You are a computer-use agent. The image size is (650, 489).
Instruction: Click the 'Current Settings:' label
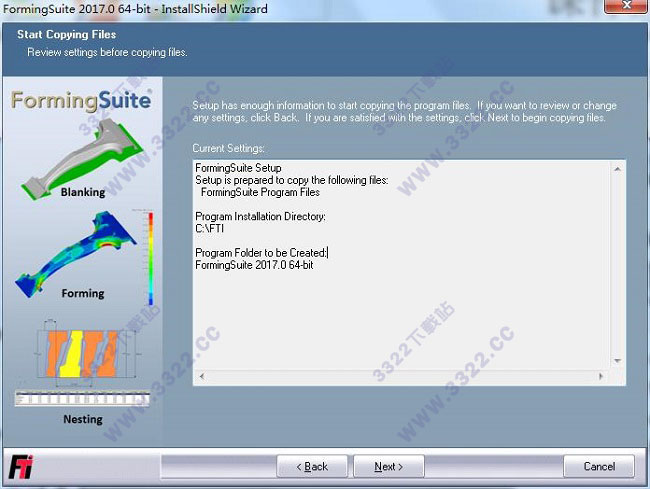(228, 148)
